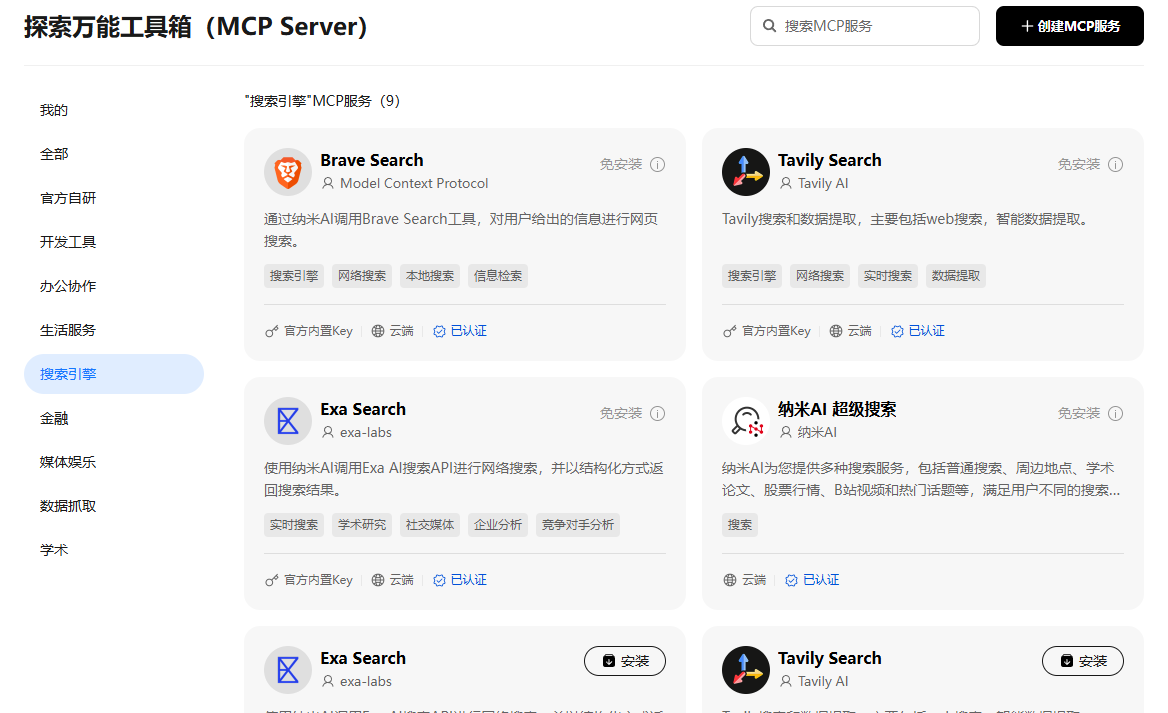Open first Exa Search title with 免安装
The width and height of the screenshot is (1168, 713).
click(x=364, y=409)
